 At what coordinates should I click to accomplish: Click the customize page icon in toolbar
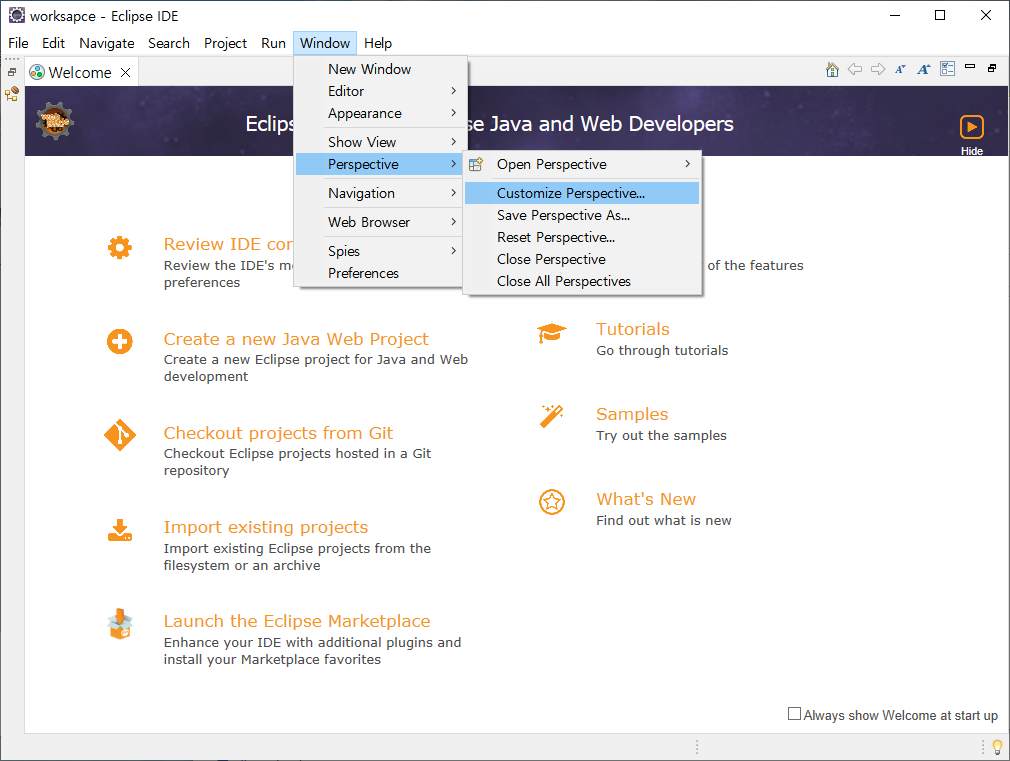click(x=948, y=69)
